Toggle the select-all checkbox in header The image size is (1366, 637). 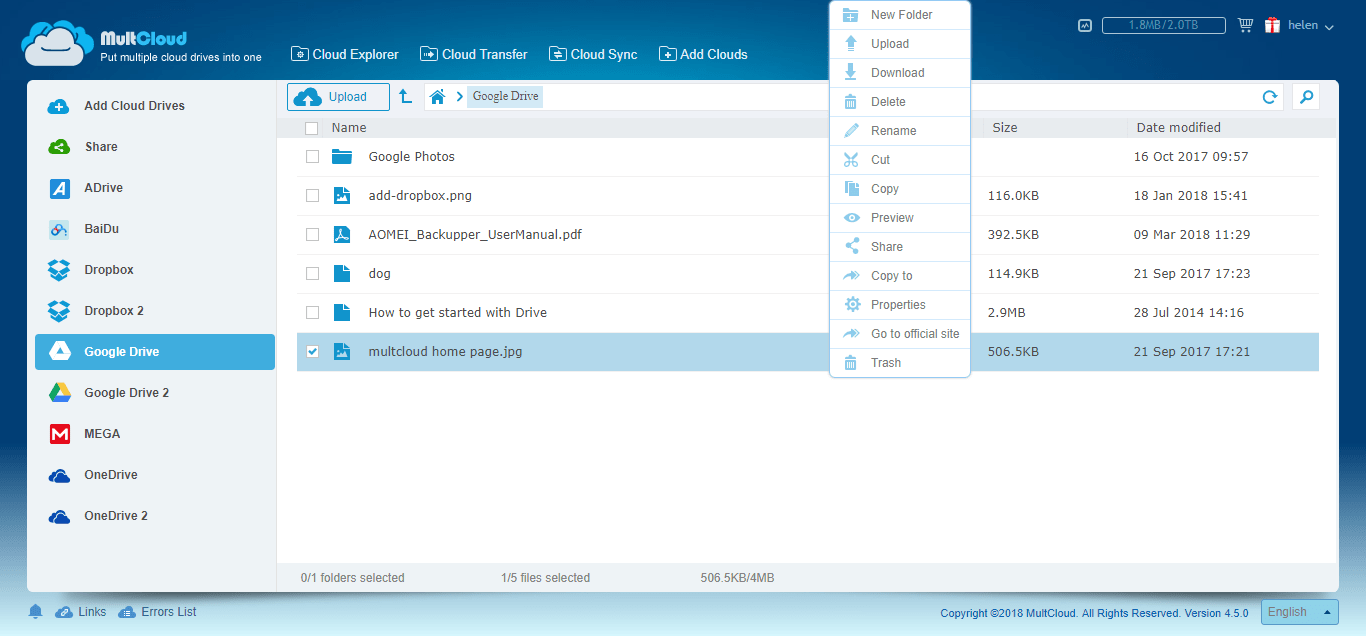point(312,128)
